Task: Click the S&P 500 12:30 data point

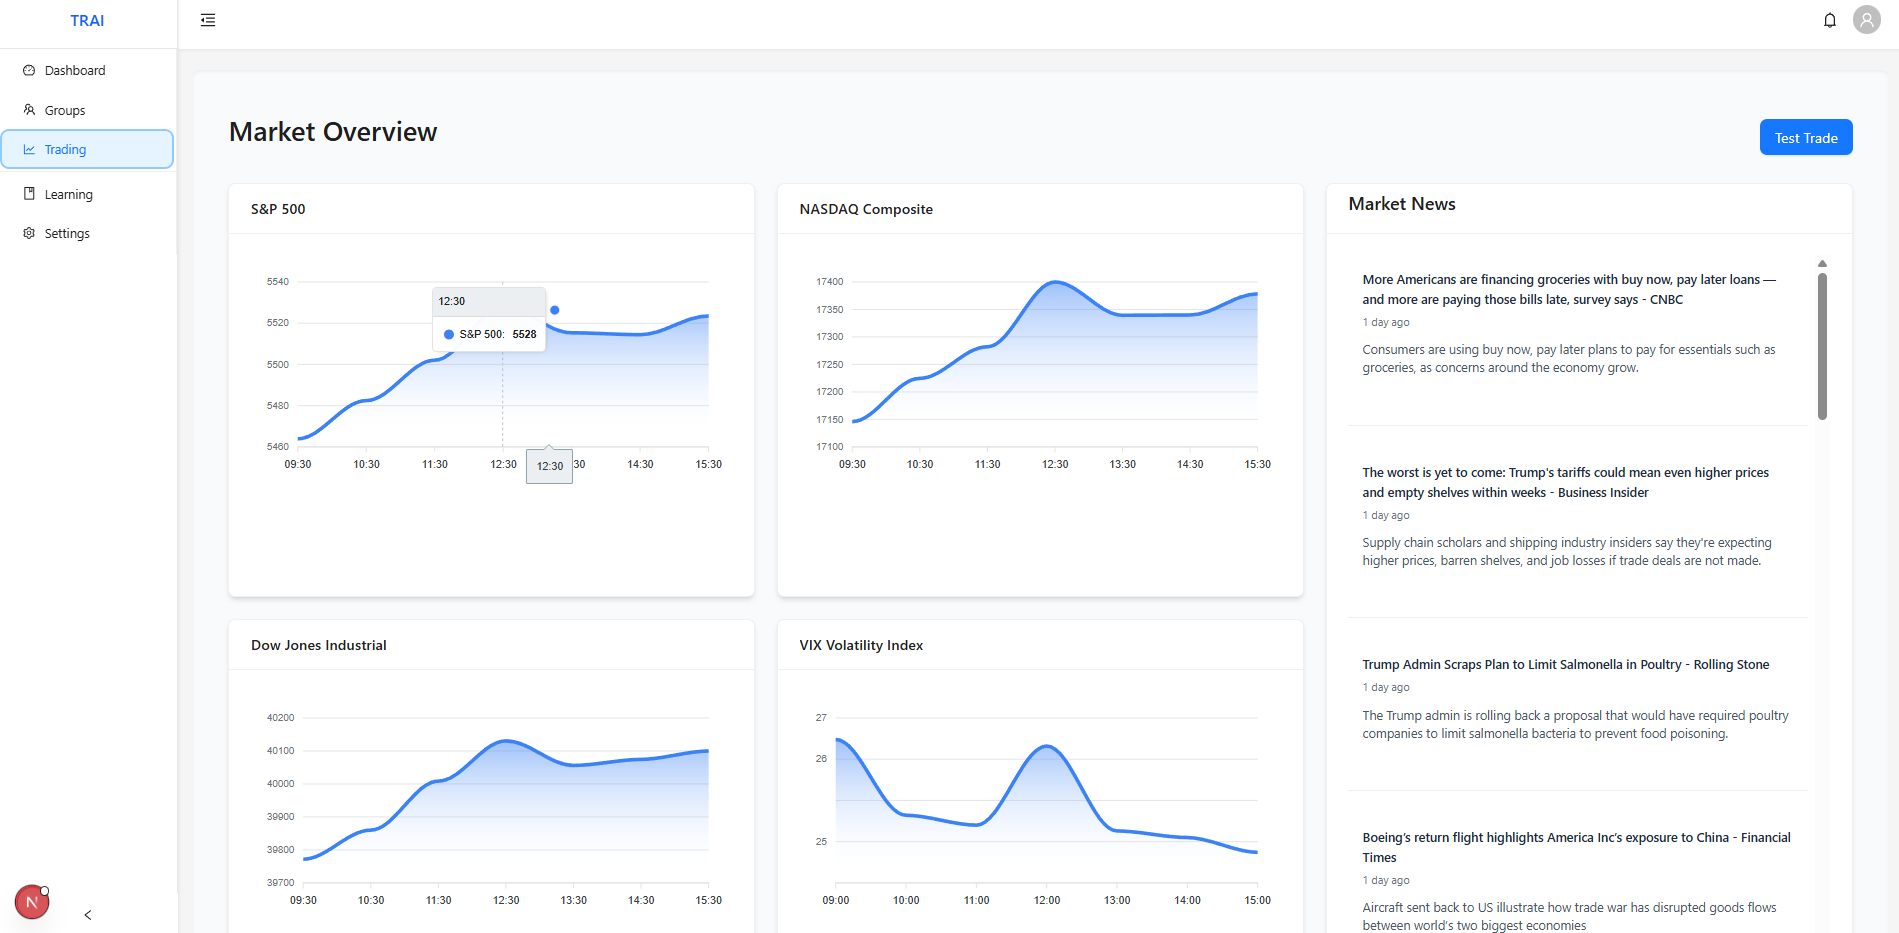Action: click(555, 310)
